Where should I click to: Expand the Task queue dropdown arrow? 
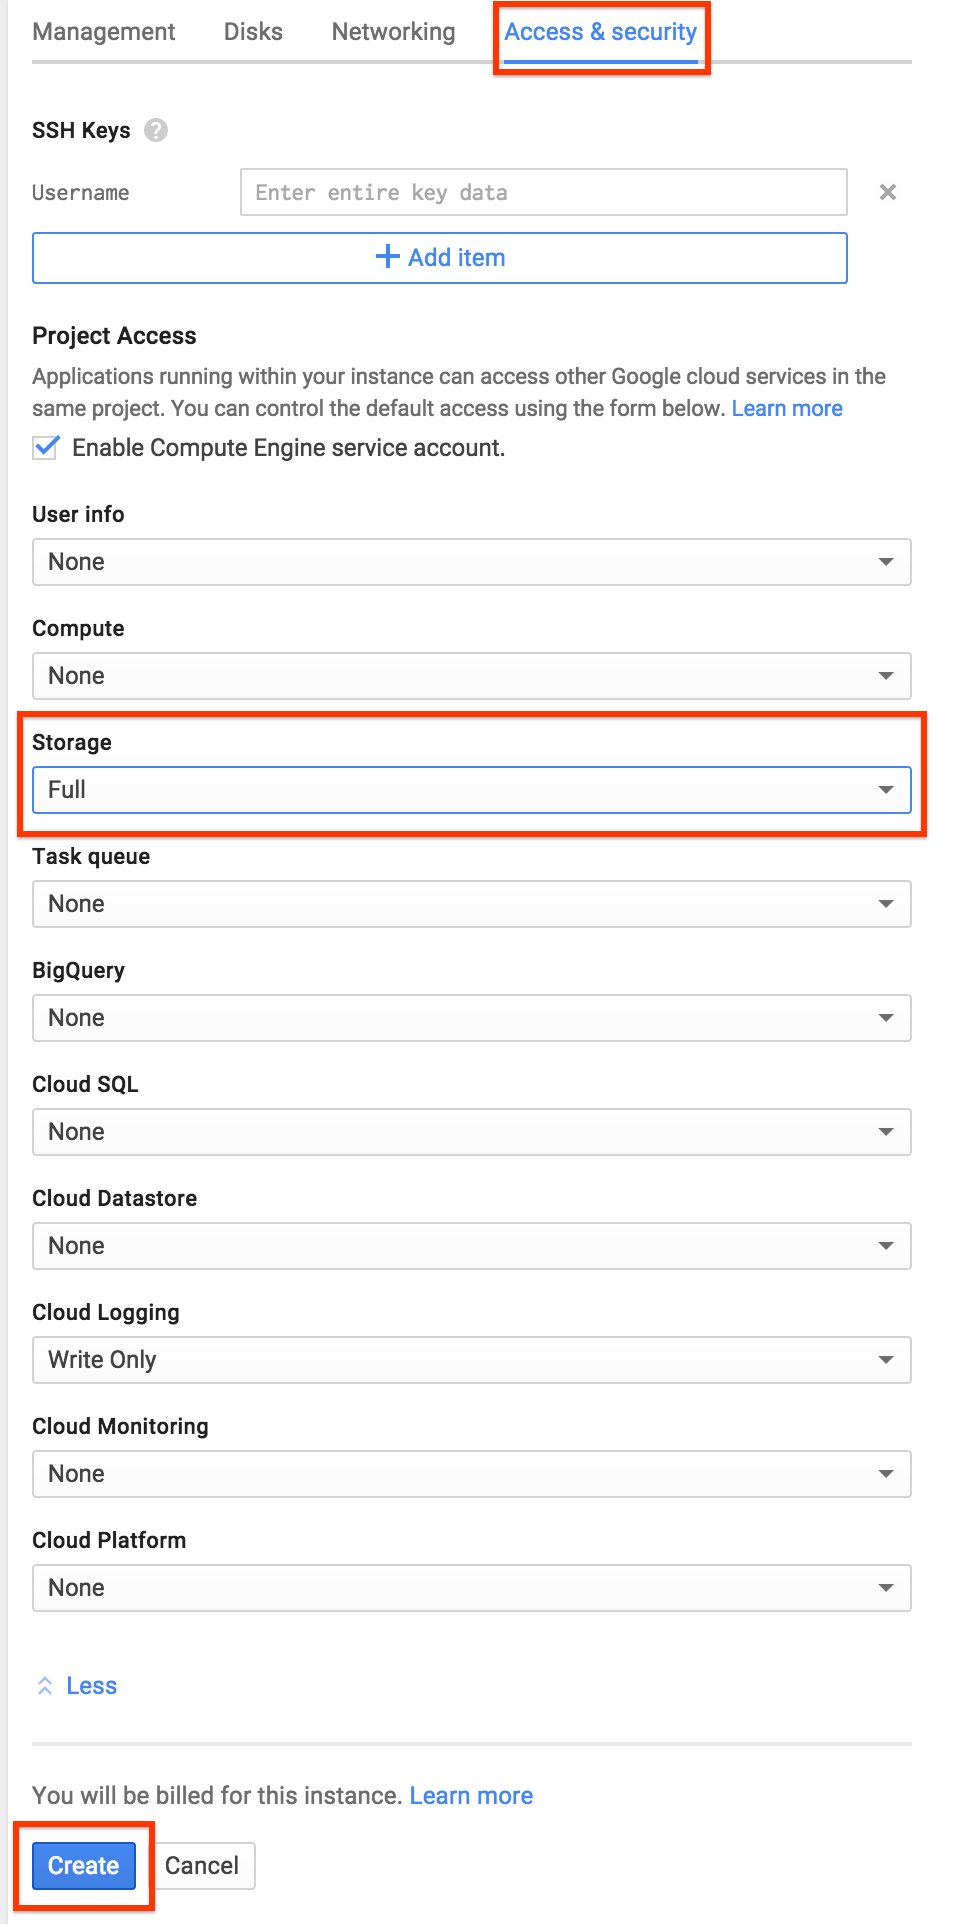pyautogui.click(x=885, y=904)
